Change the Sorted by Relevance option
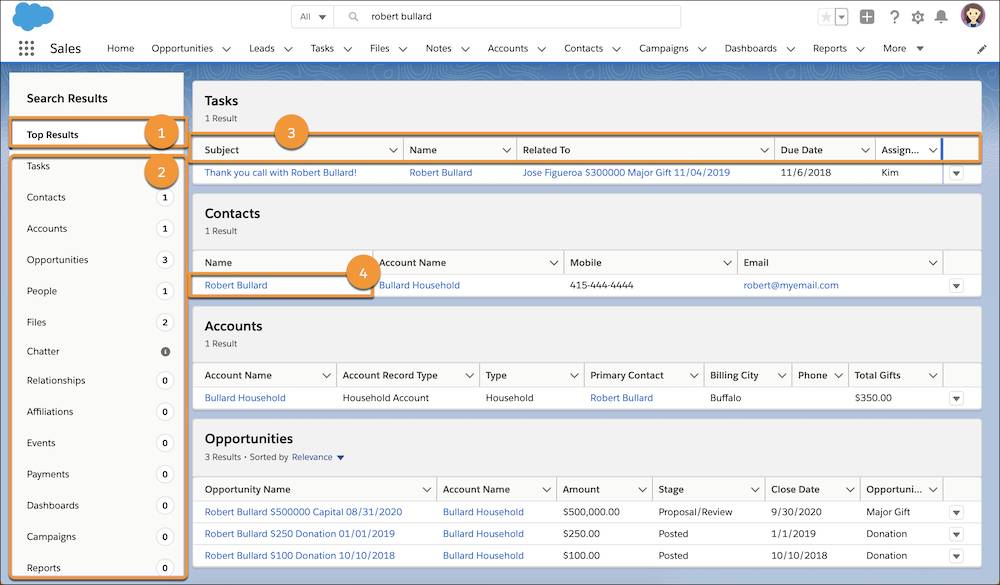This screenshot has width=1000, height=585. point(318,457)
